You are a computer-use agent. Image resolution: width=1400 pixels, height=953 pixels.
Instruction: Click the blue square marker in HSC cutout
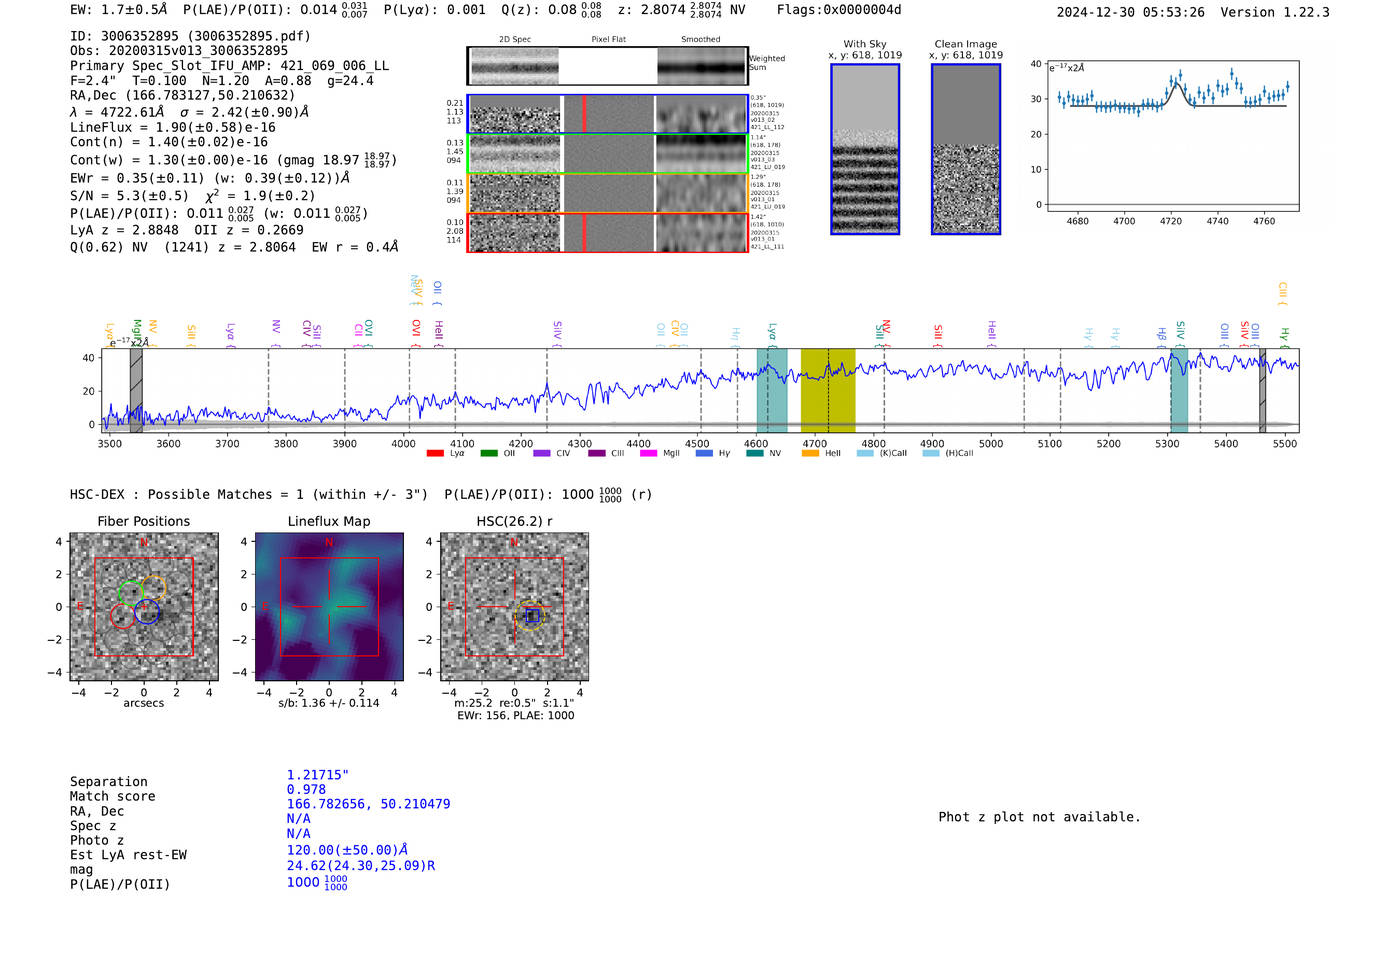533,616
